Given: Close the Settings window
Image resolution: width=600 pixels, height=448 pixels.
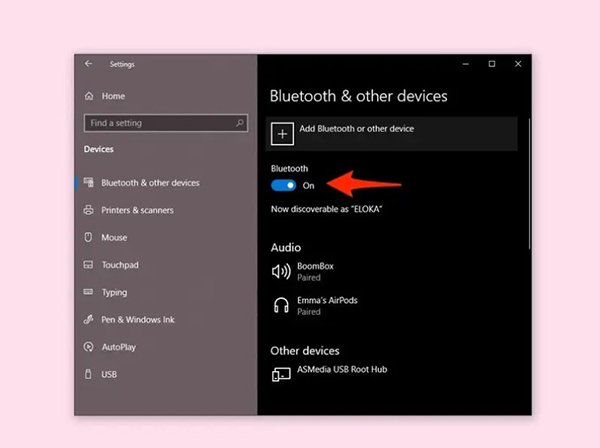Looking at the screenshot, I should coord(518,64).
